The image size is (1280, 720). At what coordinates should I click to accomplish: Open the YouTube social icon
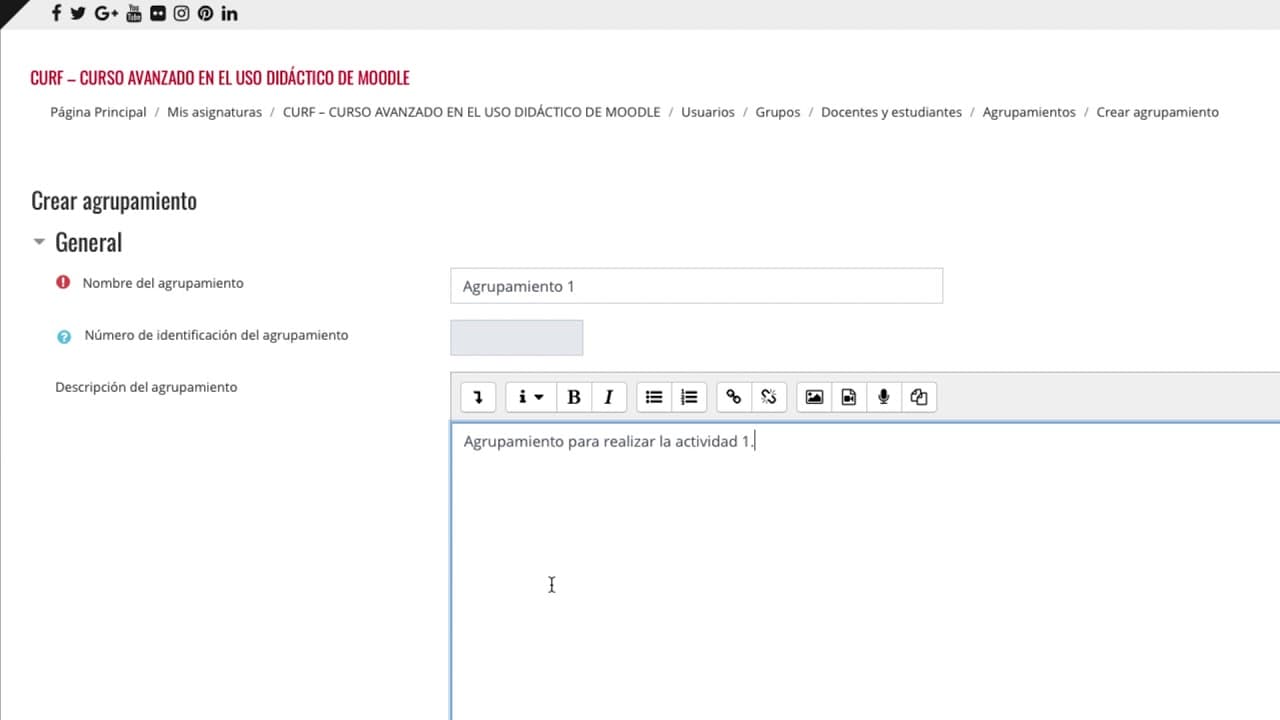click(x=134, y=13)
